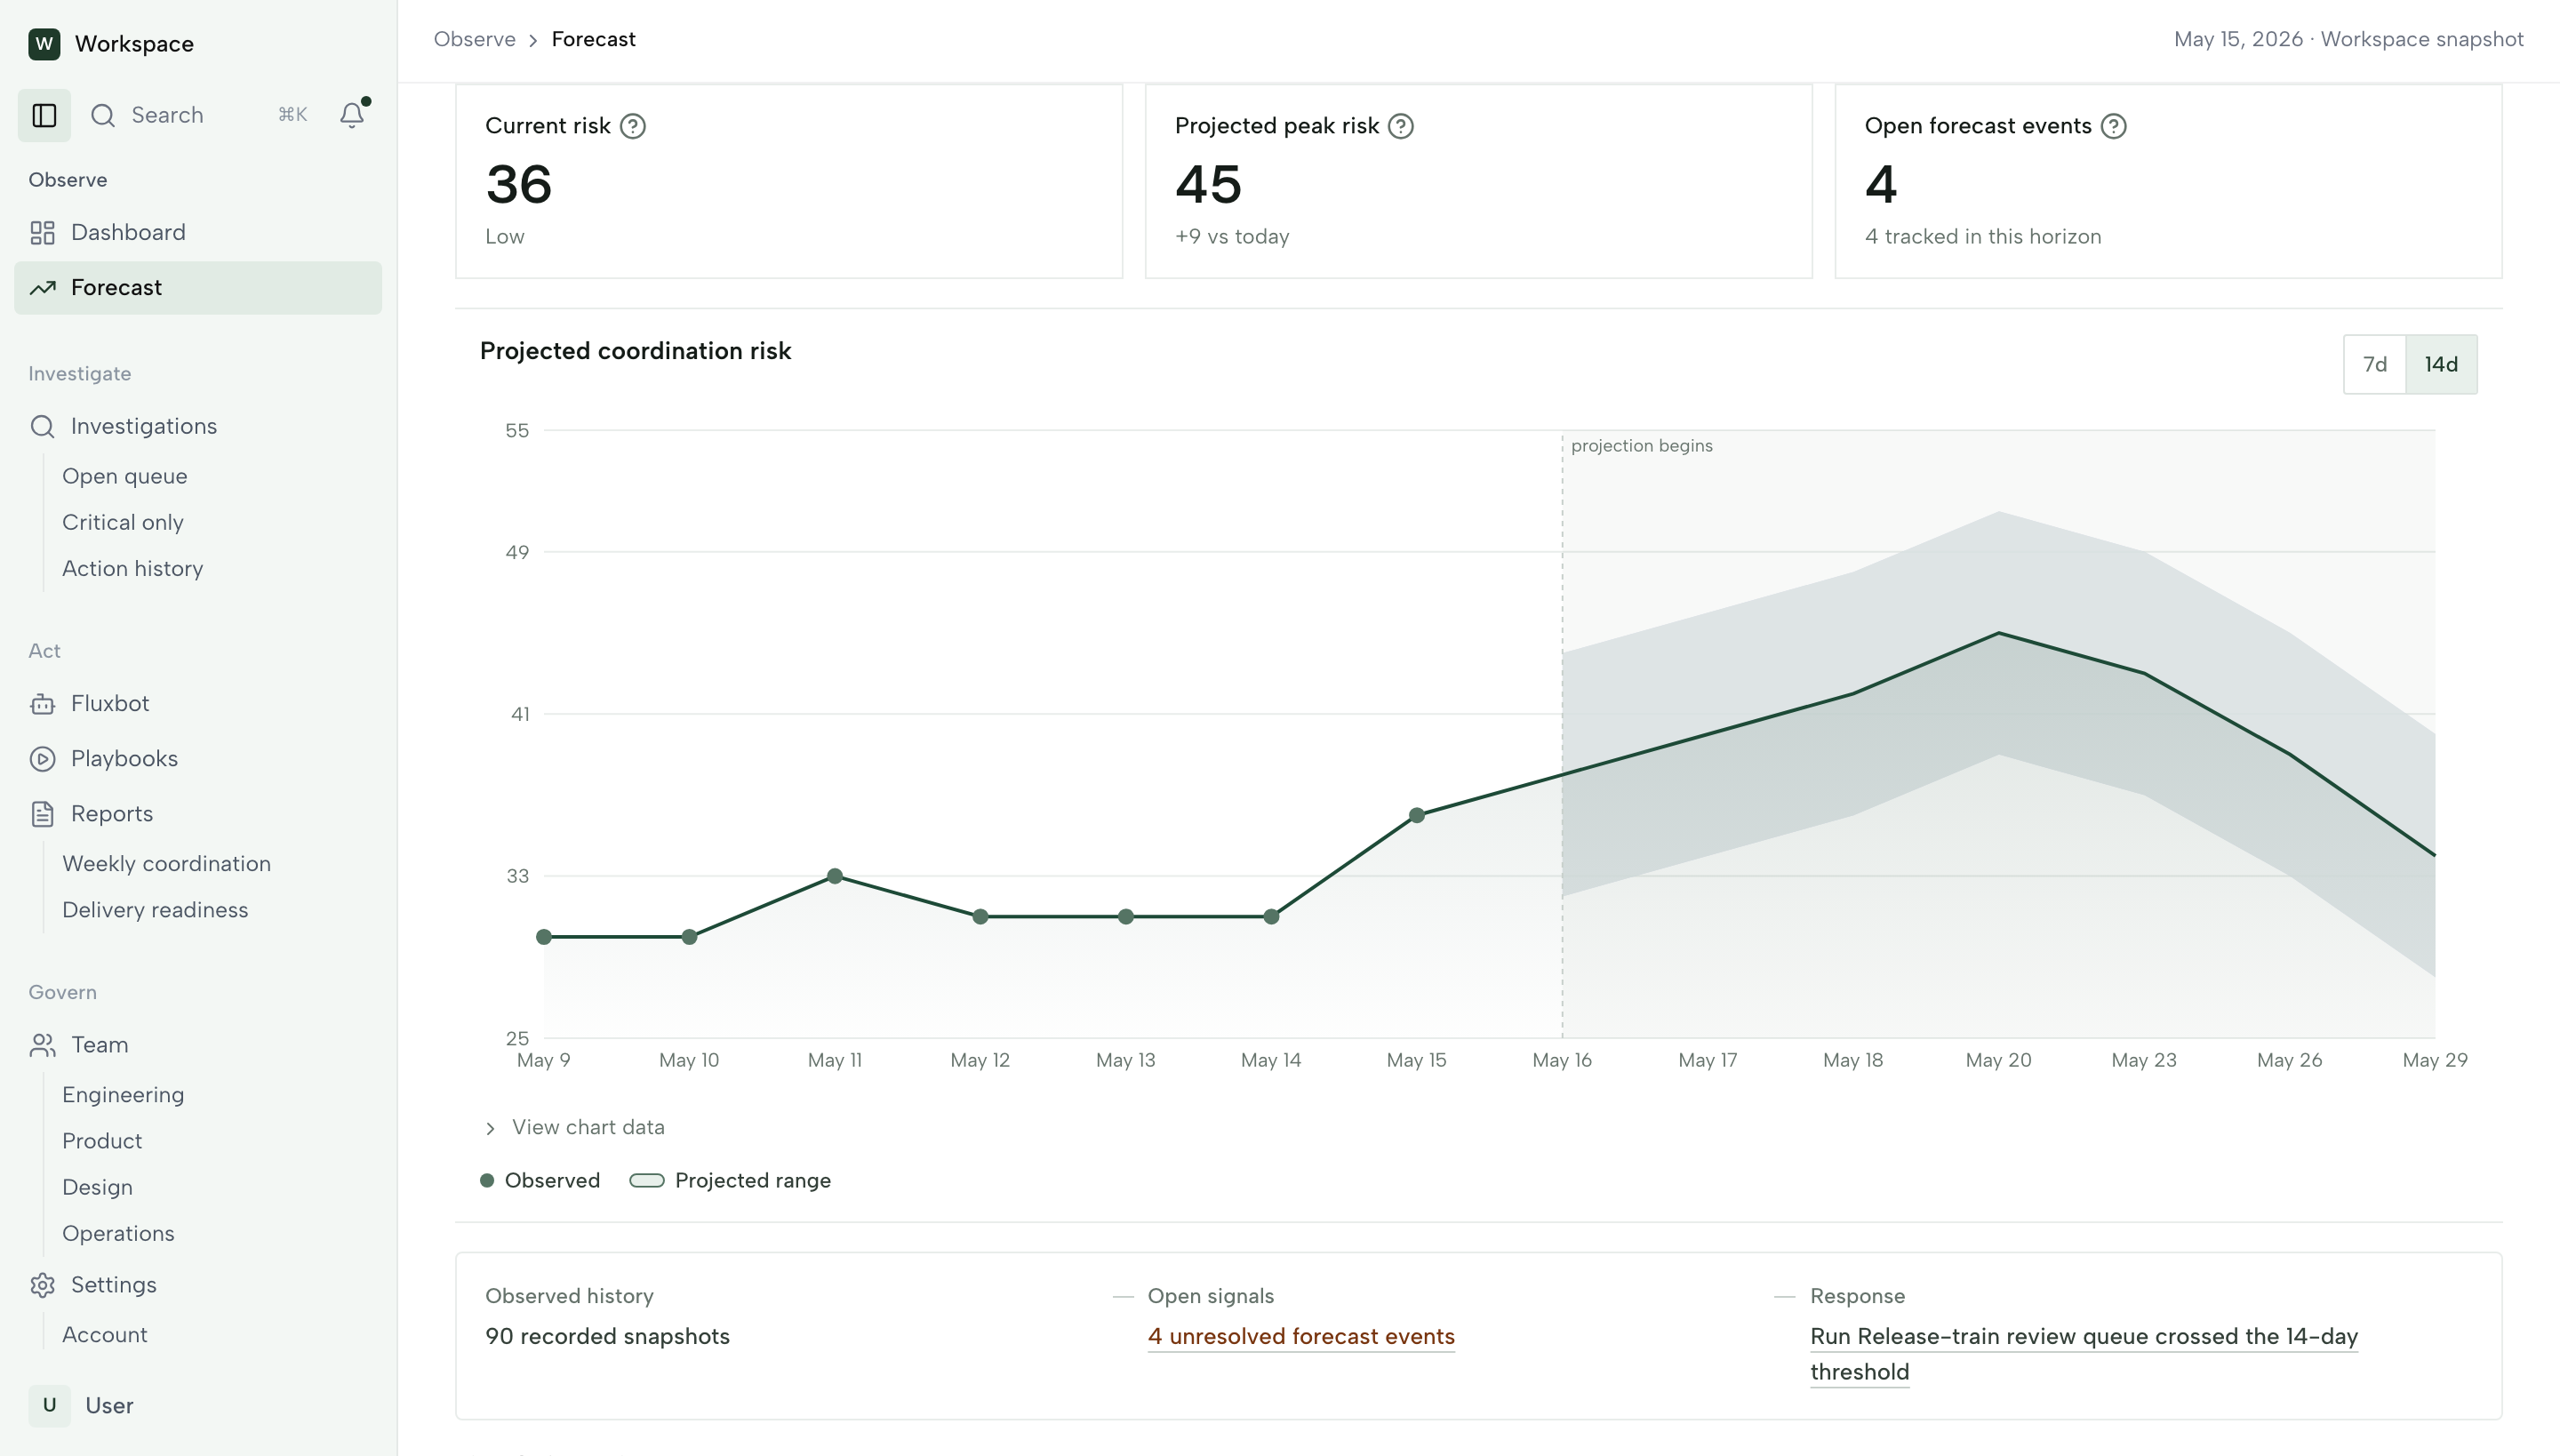Expand View chart data section
2560x1456 pixels.
pos(574,1127)
